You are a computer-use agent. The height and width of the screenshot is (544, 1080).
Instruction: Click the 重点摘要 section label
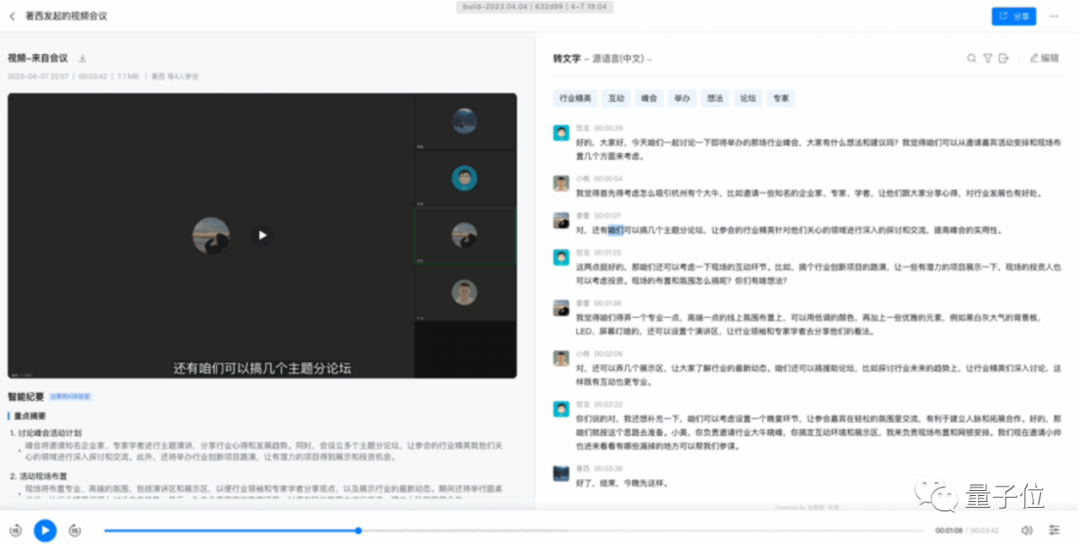30,416
